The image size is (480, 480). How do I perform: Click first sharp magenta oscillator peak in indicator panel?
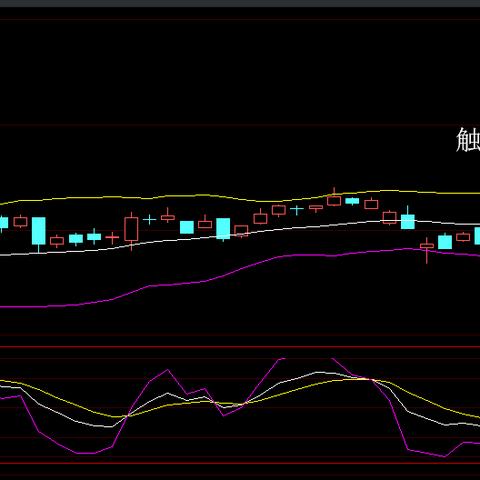[168, 370]
